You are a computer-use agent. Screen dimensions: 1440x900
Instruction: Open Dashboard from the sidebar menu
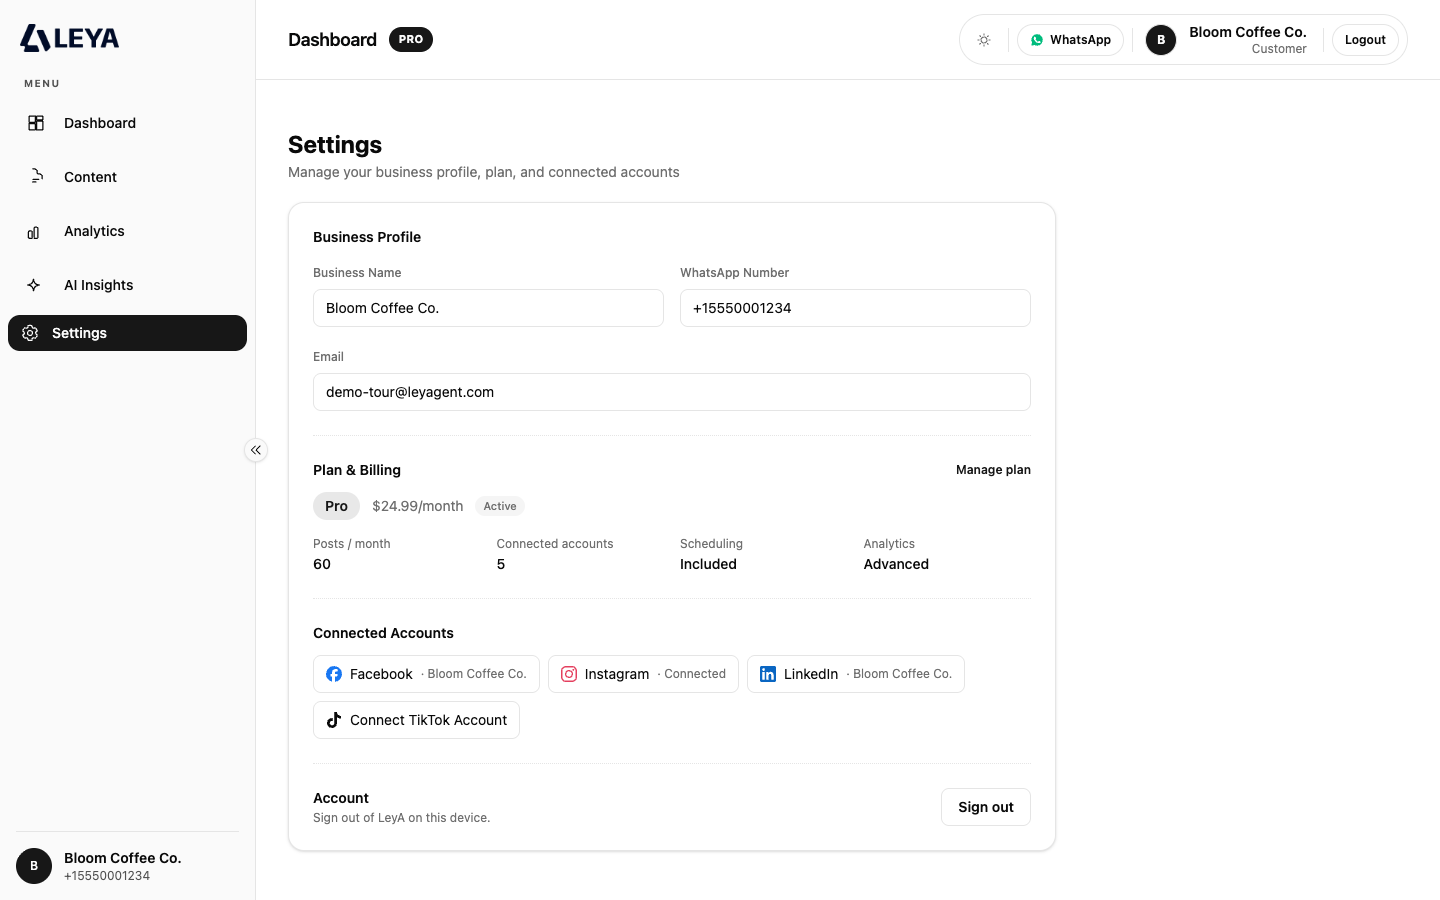coord(127,123)
